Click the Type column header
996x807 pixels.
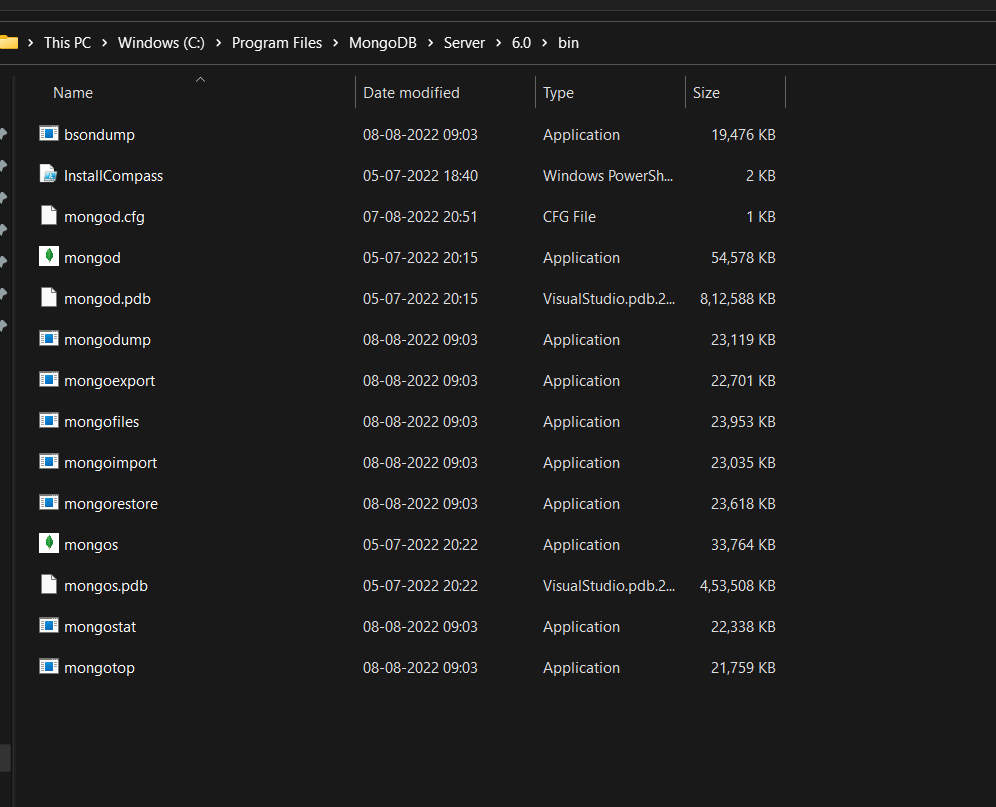click(558, 93)
